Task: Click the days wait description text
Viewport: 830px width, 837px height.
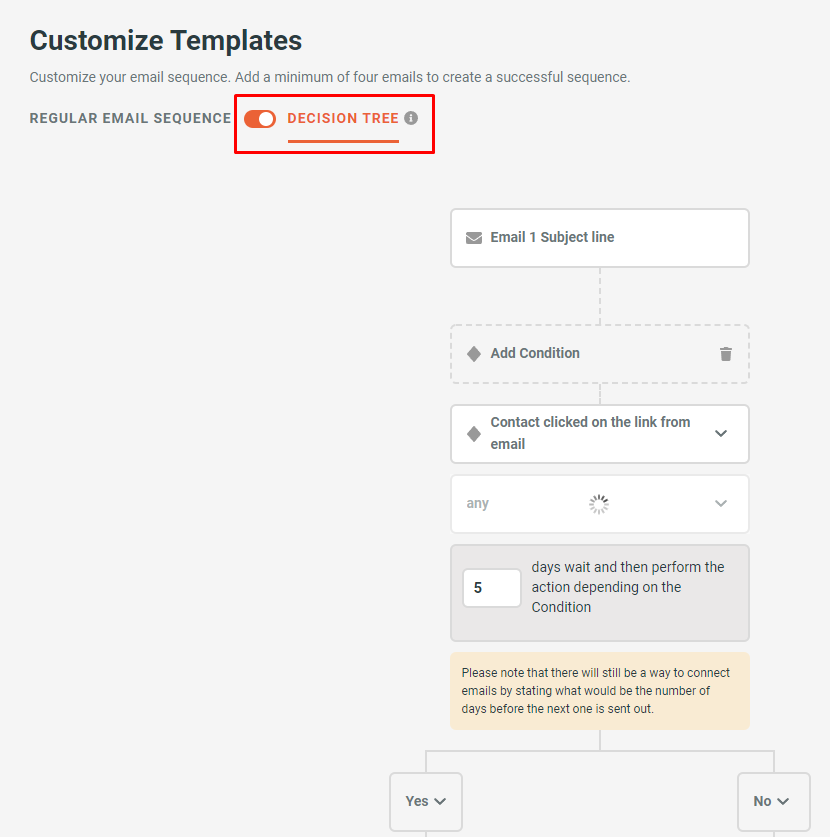Action: click(628, 587)
